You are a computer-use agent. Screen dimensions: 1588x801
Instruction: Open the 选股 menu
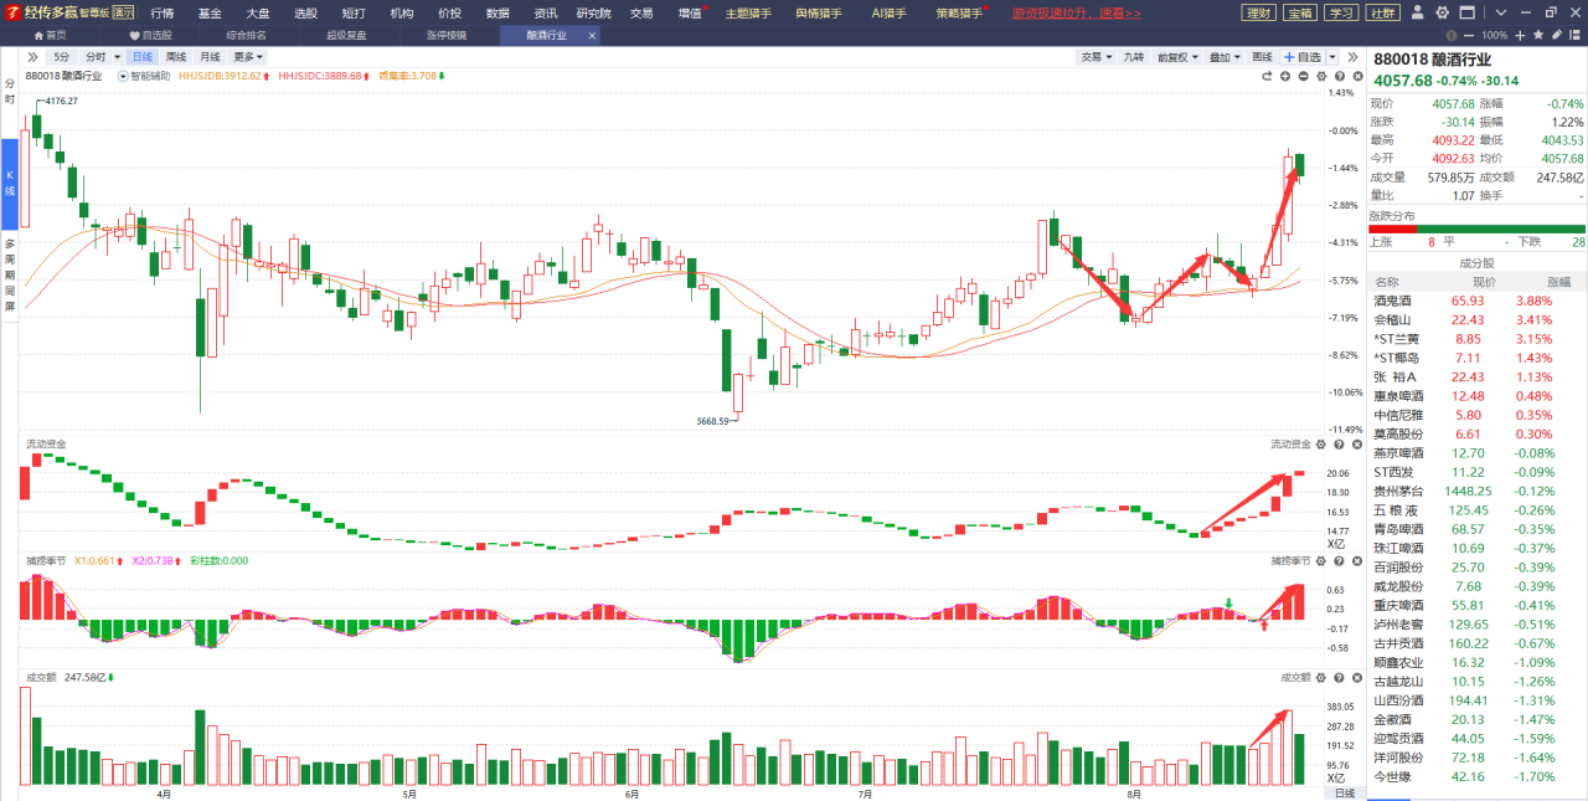(x=306, y=13)
